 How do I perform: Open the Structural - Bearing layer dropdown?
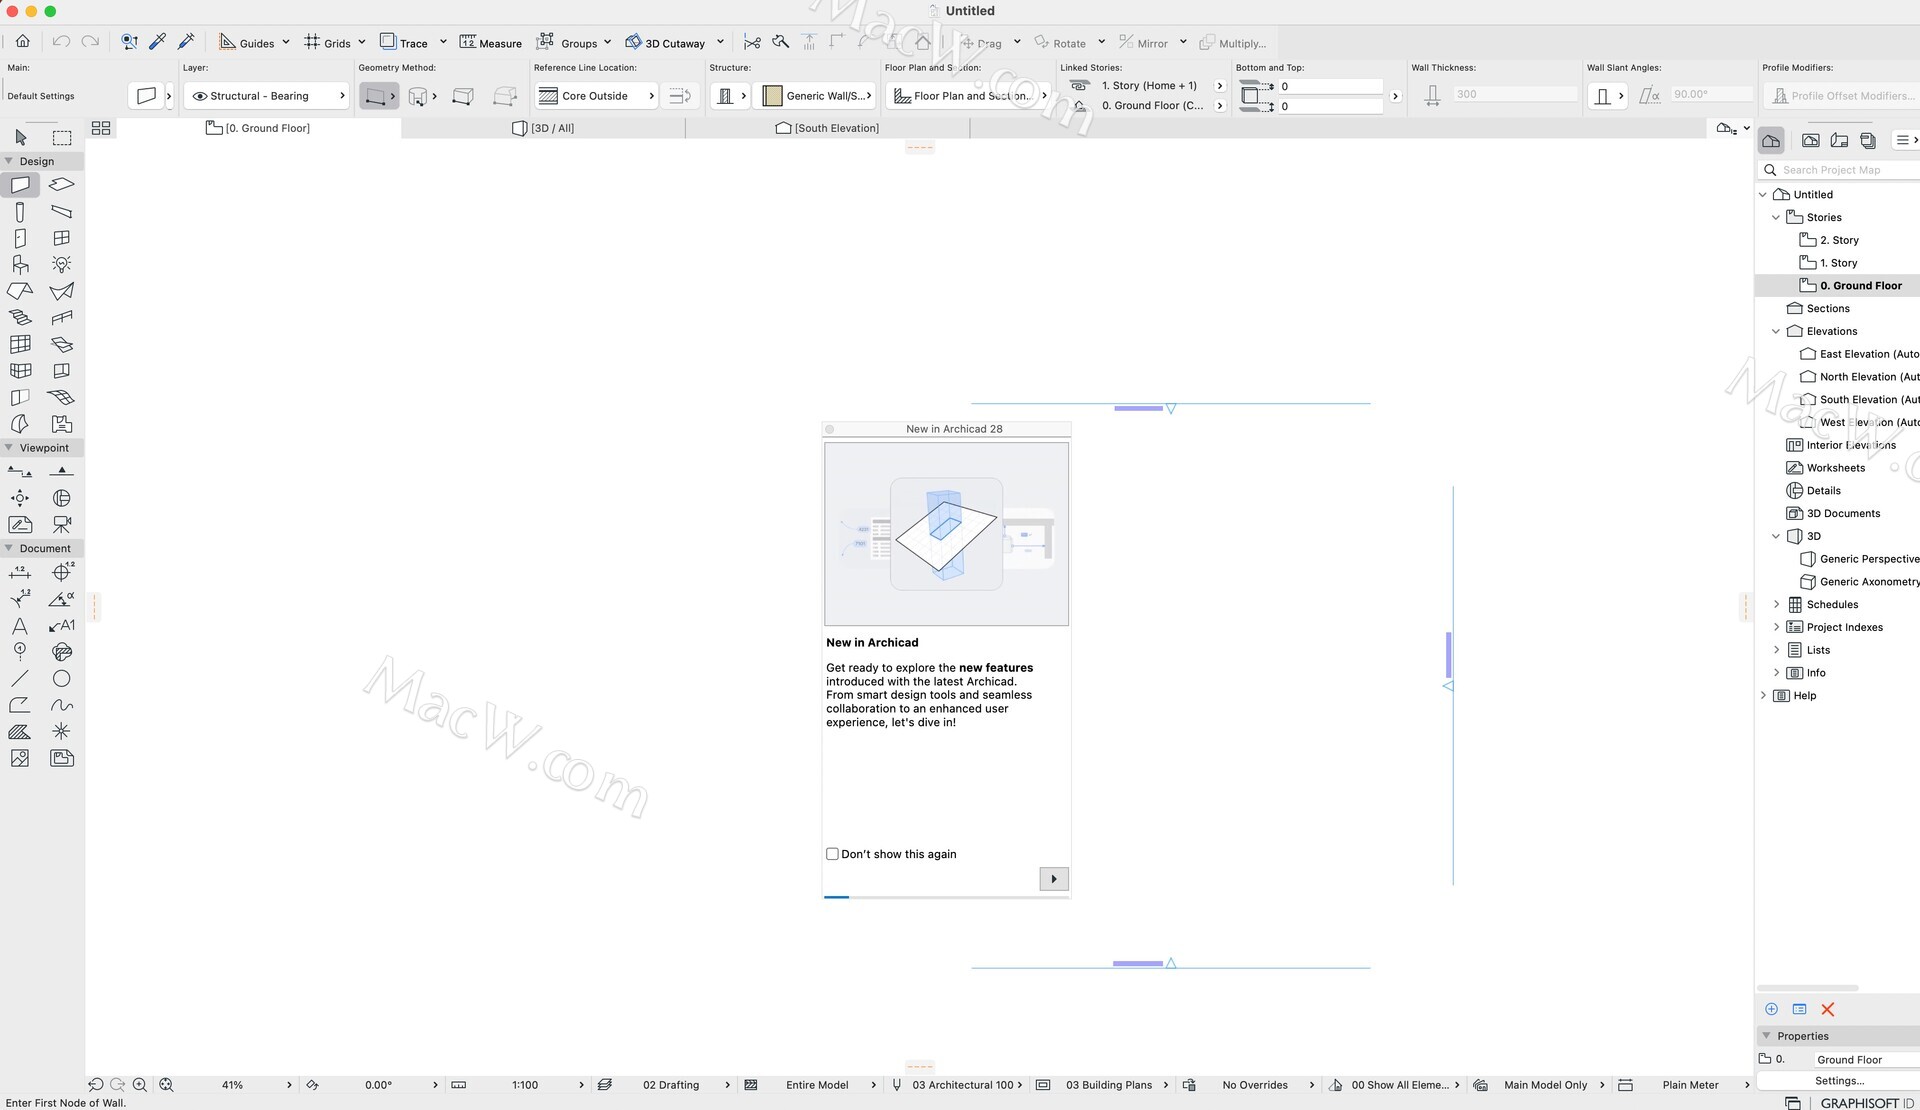click(266, 96)
